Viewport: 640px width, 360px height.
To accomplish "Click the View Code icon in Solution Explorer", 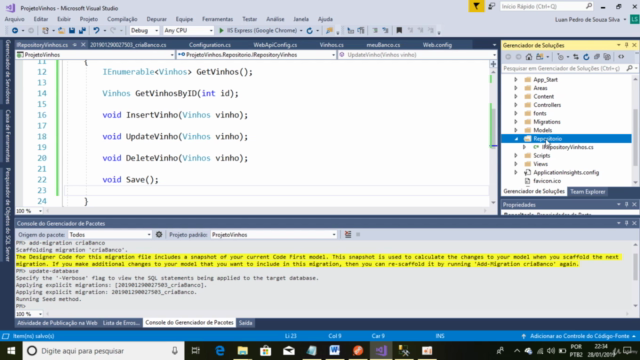I will pos(621,57).
